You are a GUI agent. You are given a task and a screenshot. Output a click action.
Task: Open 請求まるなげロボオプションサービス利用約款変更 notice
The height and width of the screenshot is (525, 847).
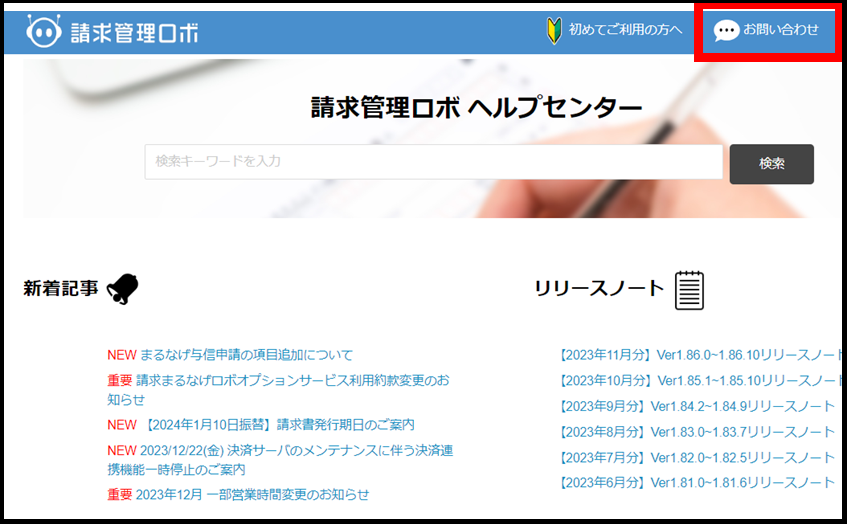tap(292, 381)
